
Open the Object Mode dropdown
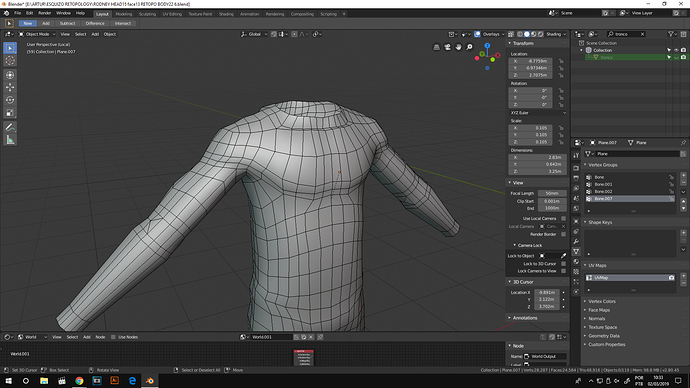pos(37,34)
